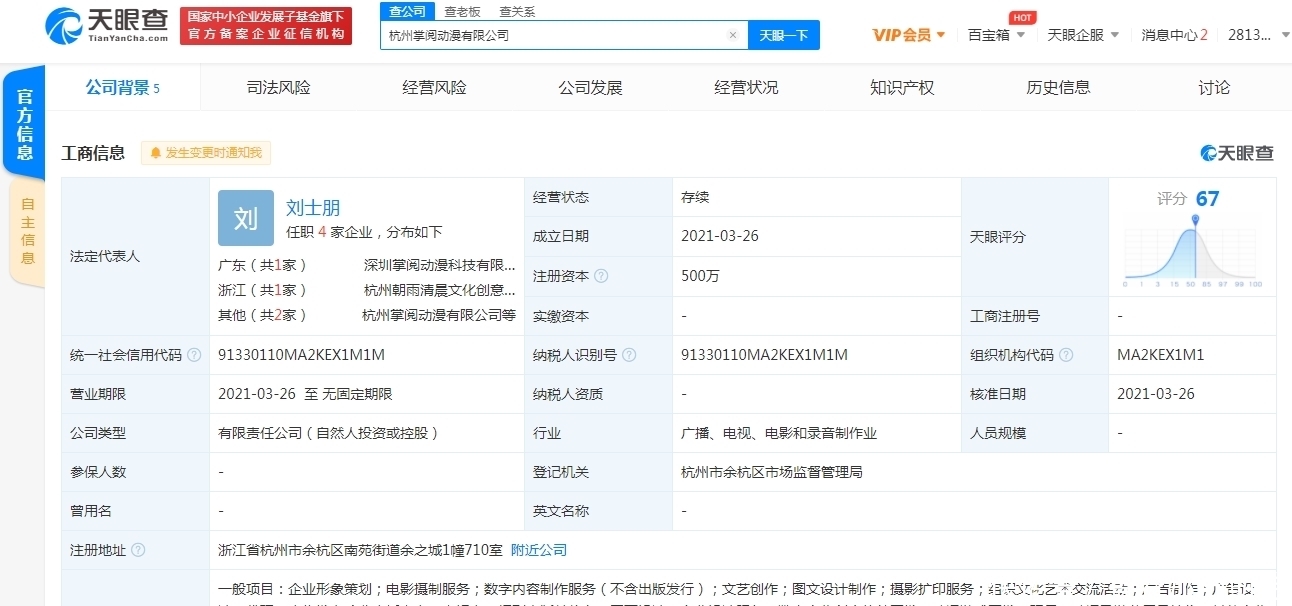
Task: Select the 官方信息 side tab
Action: tap(24, 123)
